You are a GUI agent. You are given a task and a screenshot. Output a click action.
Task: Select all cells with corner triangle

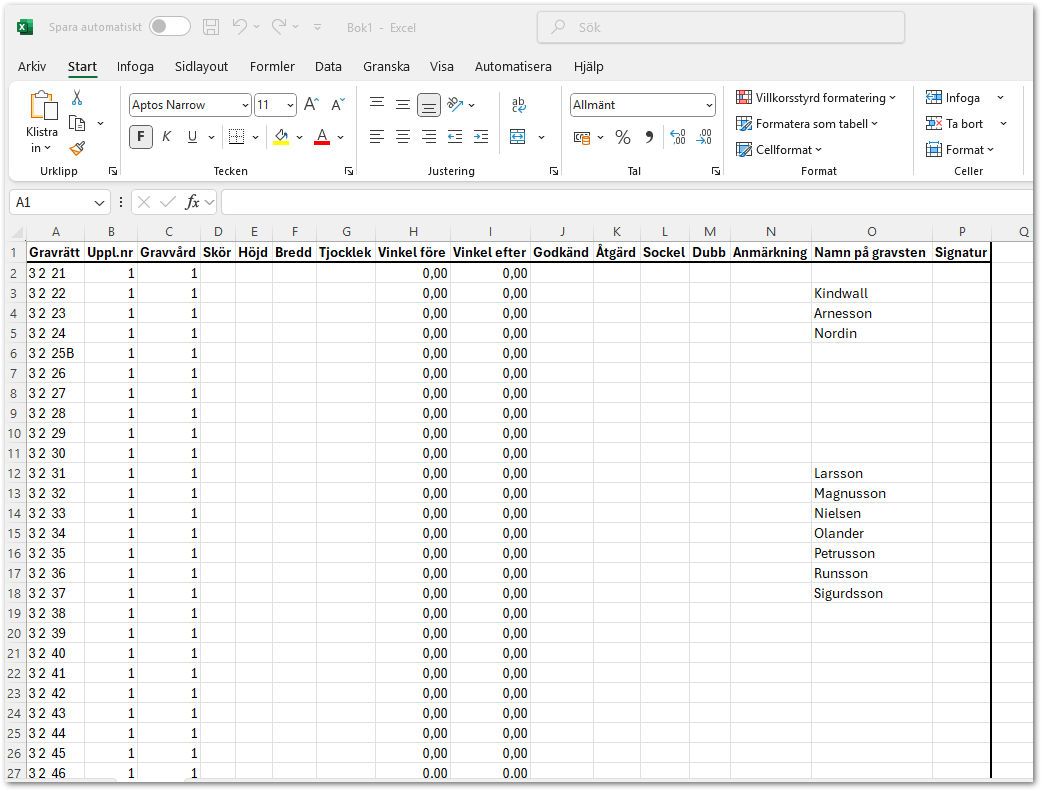tap(17, 233)
